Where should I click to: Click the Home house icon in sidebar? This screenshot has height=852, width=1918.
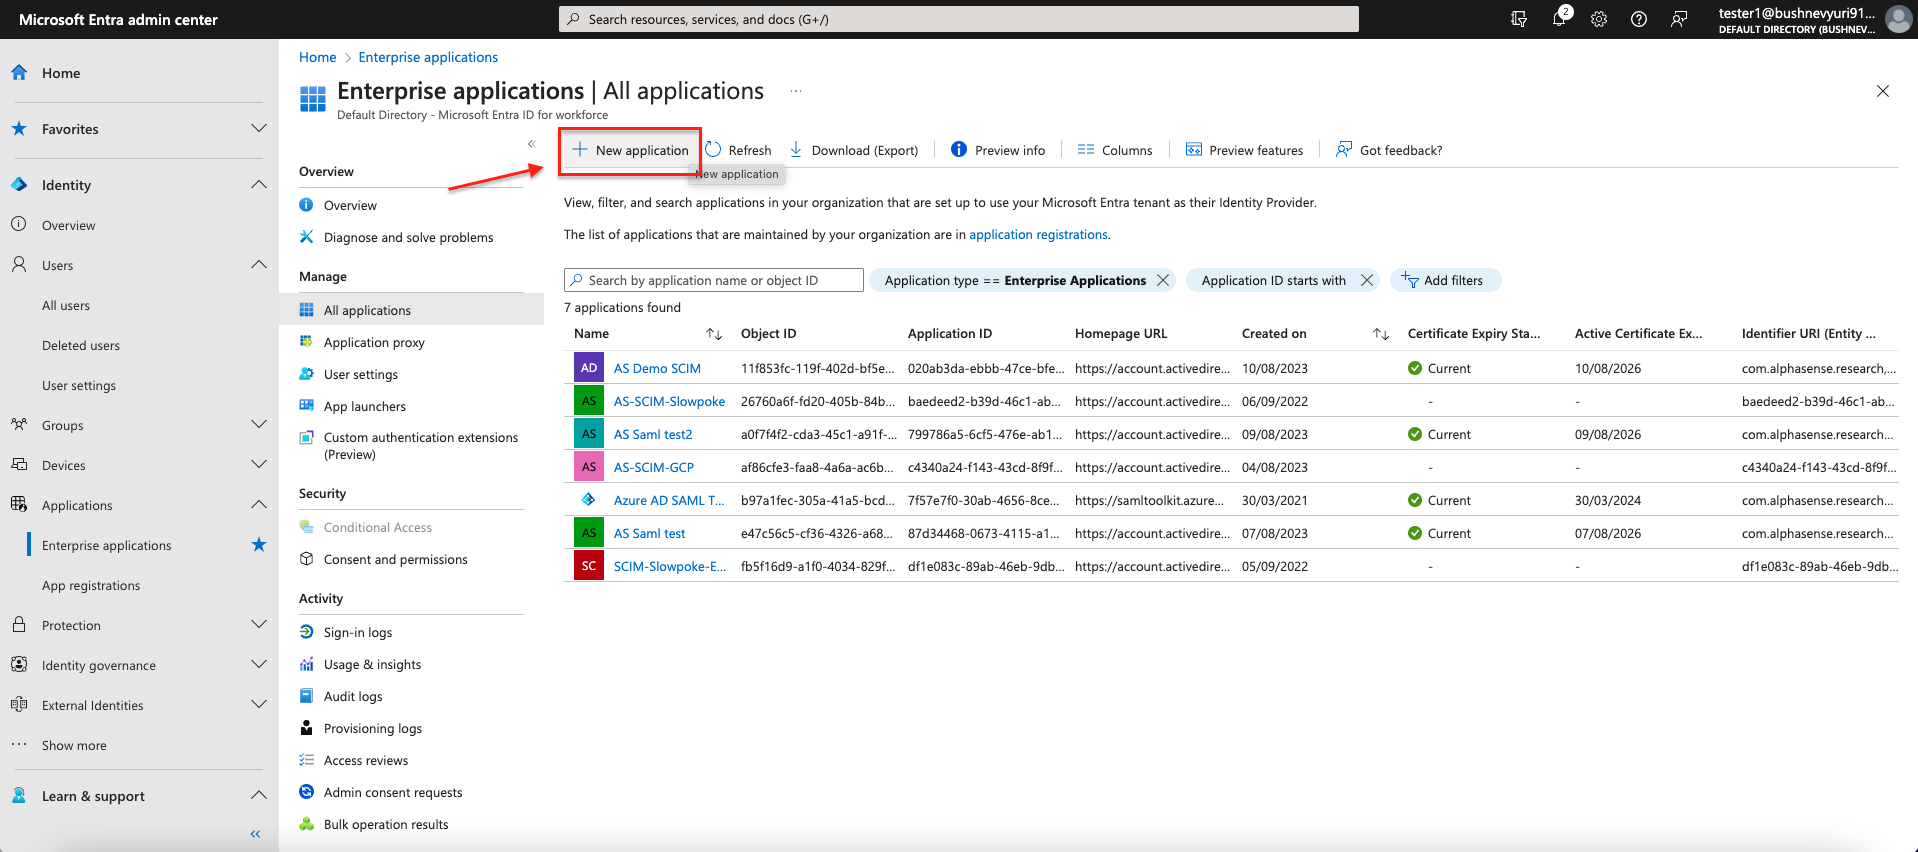click(19, 73)
